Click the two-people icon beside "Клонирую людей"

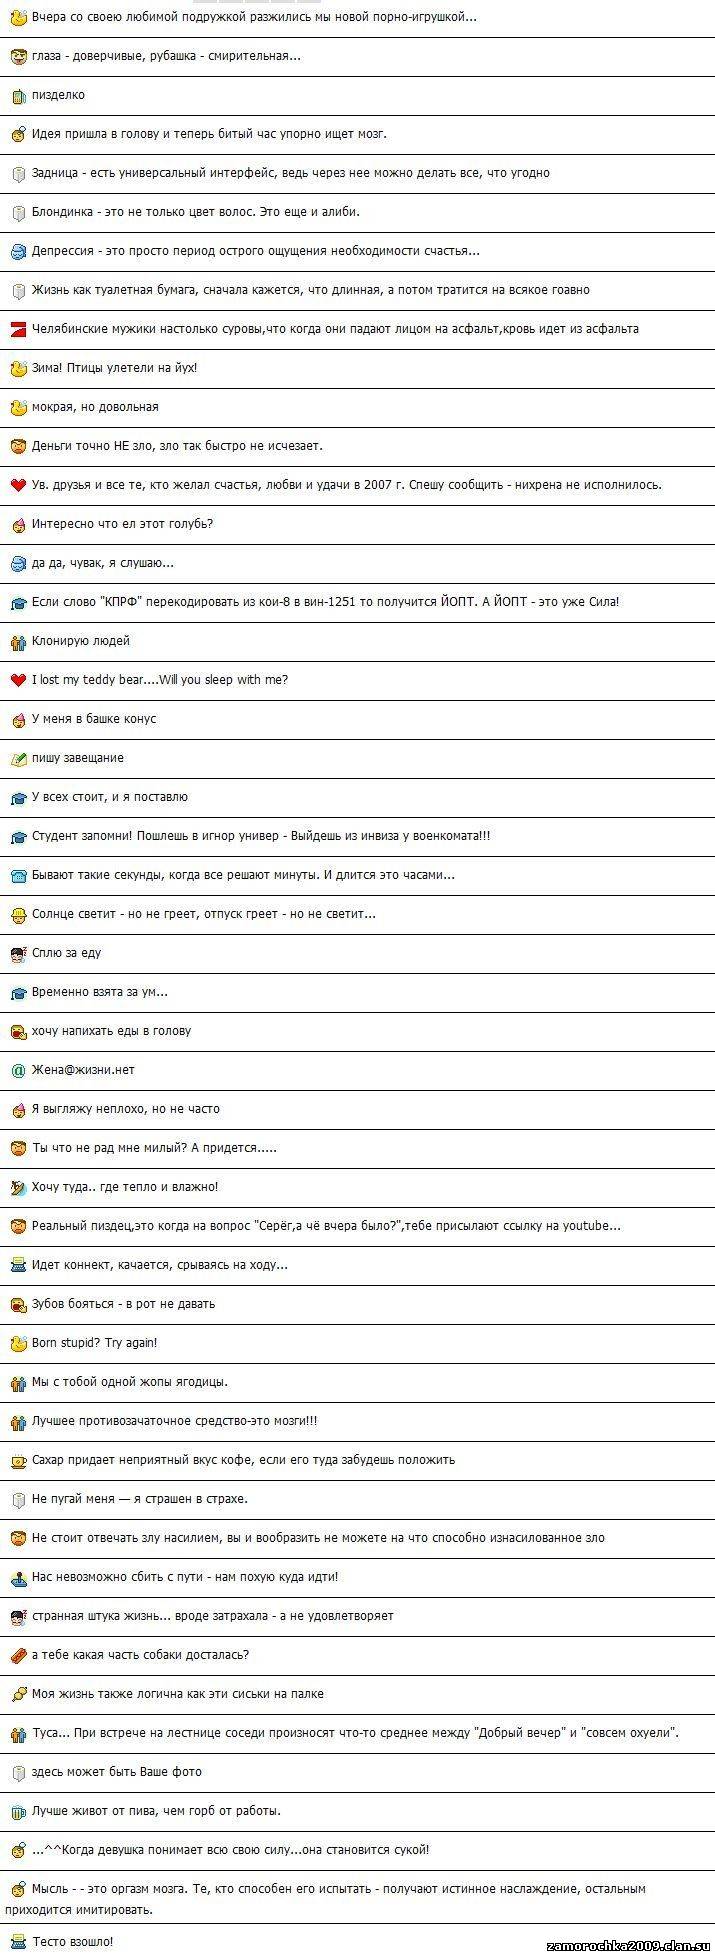17,641
